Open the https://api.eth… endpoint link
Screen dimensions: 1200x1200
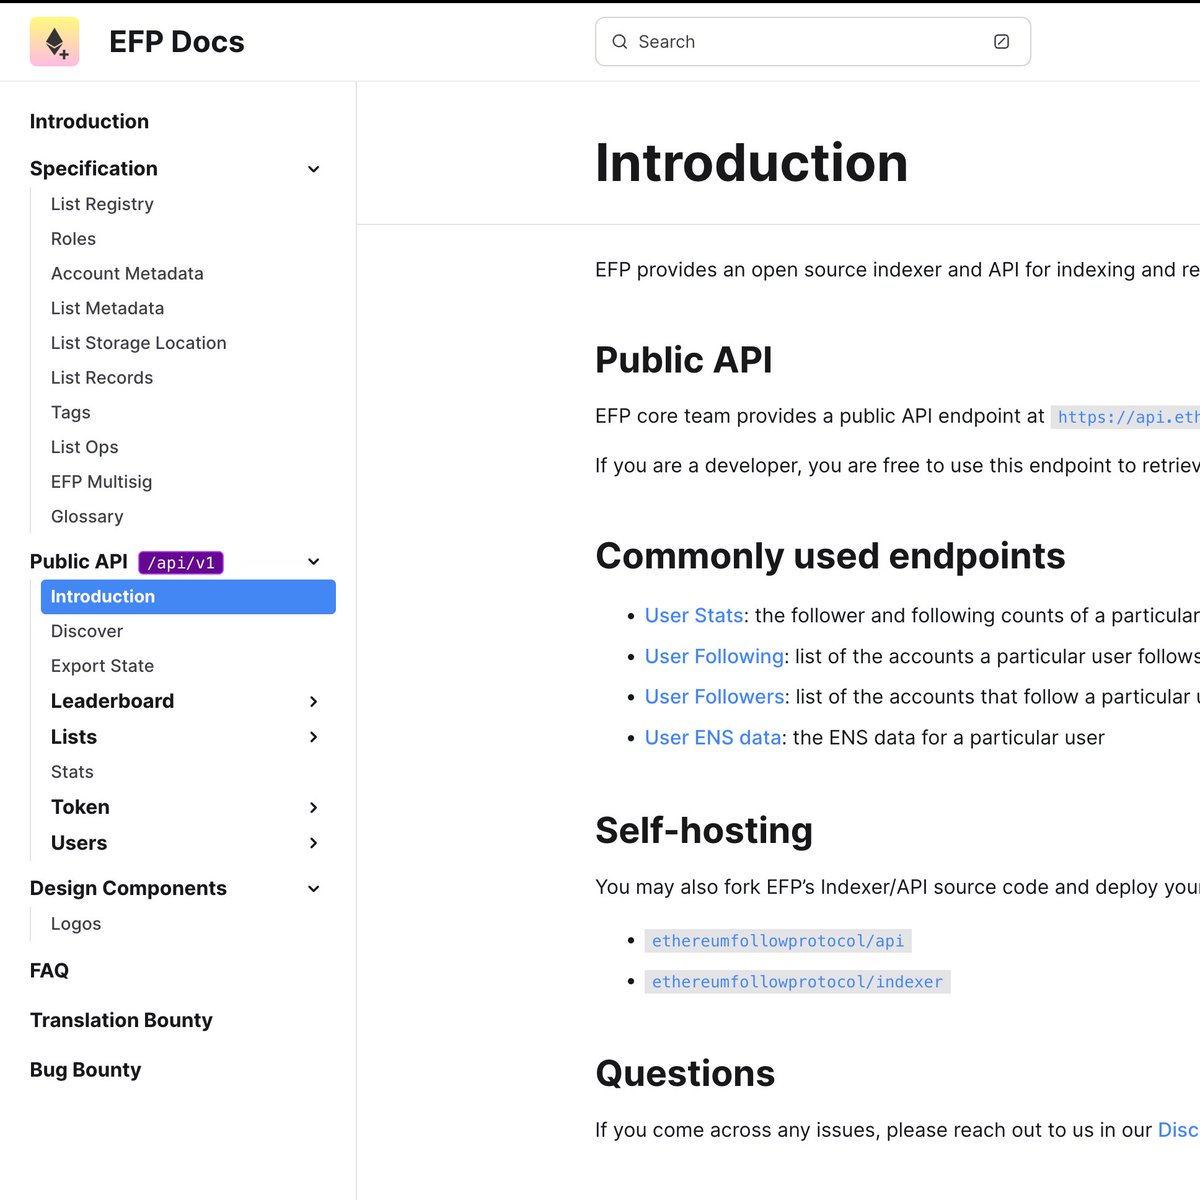1125,417
